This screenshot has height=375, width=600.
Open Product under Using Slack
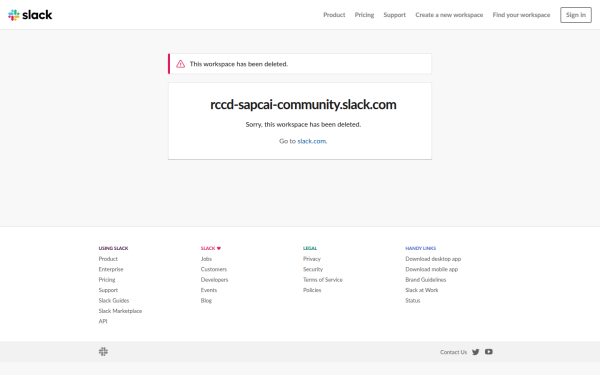[108, 259]
